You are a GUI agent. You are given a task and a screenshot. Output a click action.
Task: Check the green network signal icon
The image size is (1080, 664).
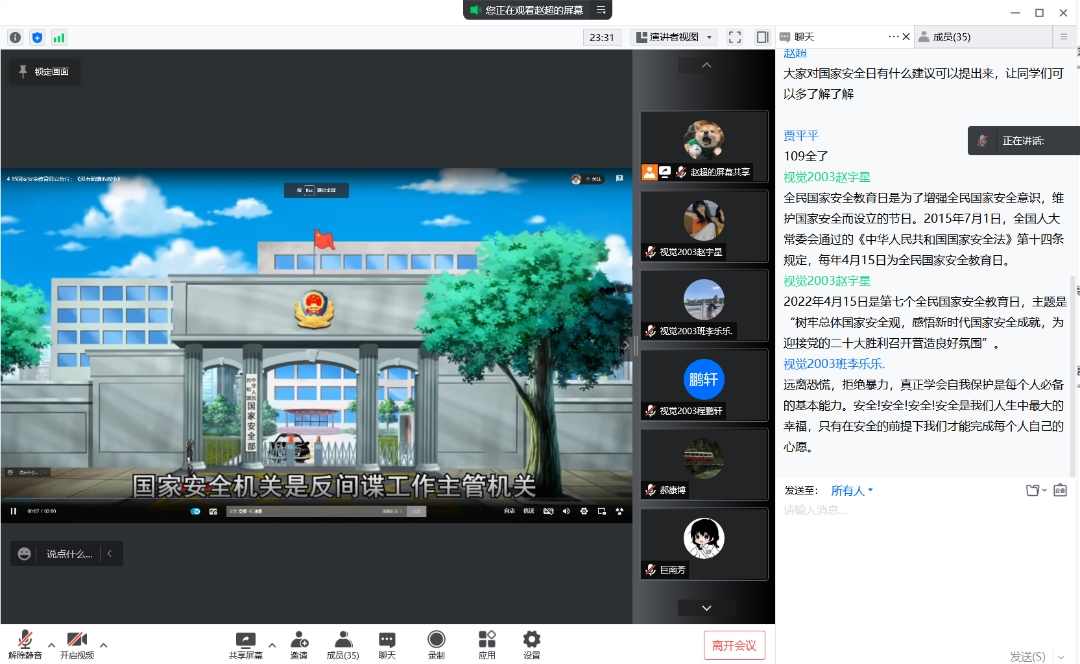59,37
